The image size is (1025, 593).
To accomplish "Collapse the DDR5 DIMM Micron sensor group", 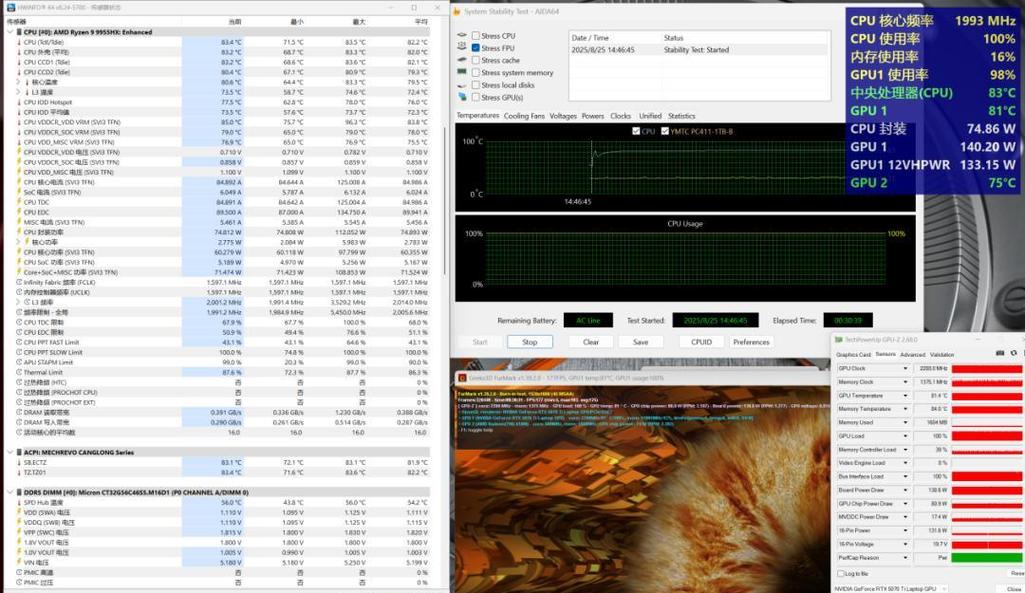I will coord(10,492).
